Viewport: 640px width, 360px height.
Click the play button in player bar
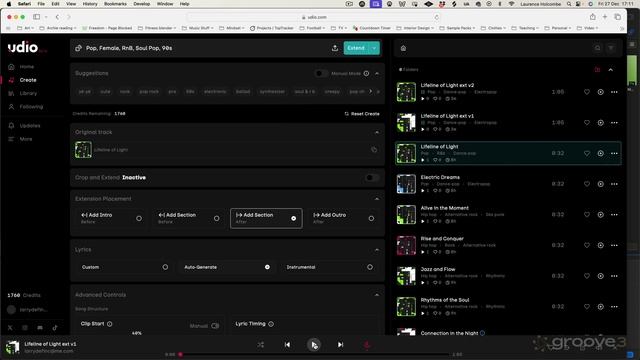(x=314, y=344)
